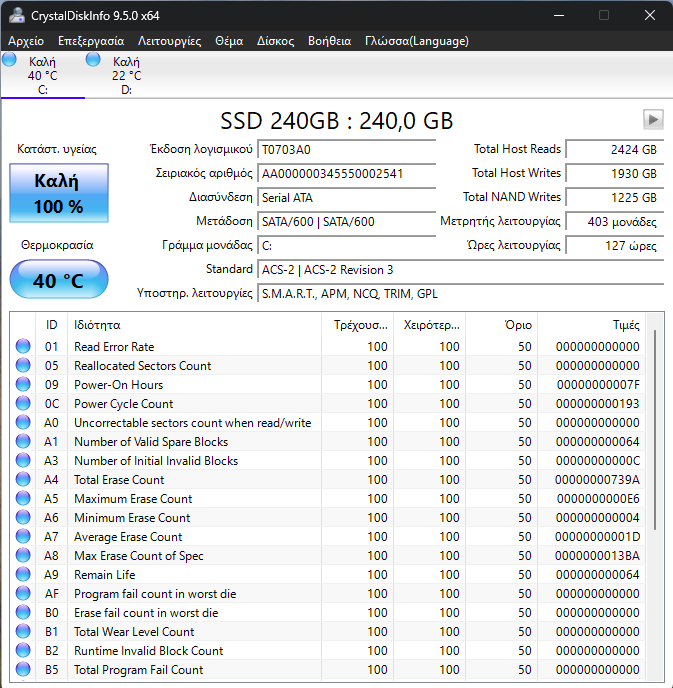Click status icon of Runtime Invalid Block Count row
Screen dimensions: 673x688
pos(23,650)
